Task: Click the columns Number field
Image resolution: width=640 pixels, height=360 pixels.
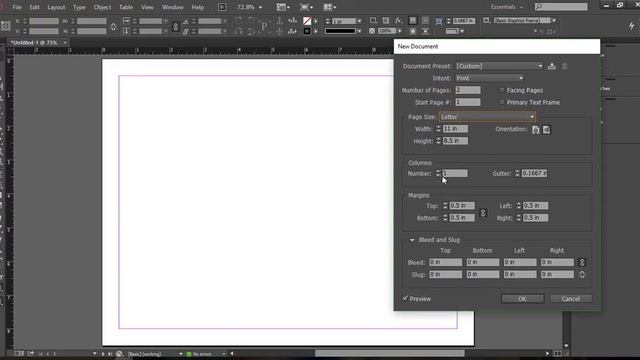Action: coord(455,173)
